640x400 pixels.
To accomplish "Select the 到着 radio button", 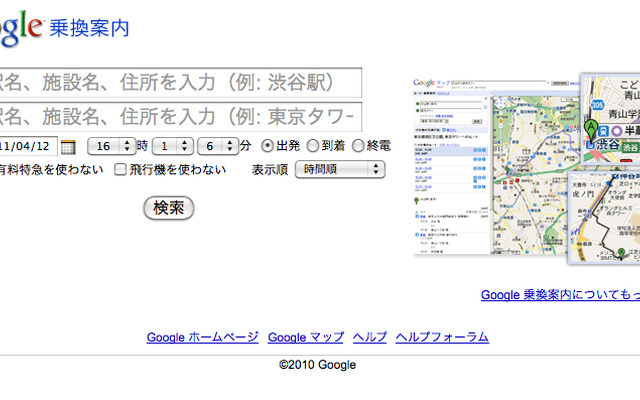I will coord(313,146).
